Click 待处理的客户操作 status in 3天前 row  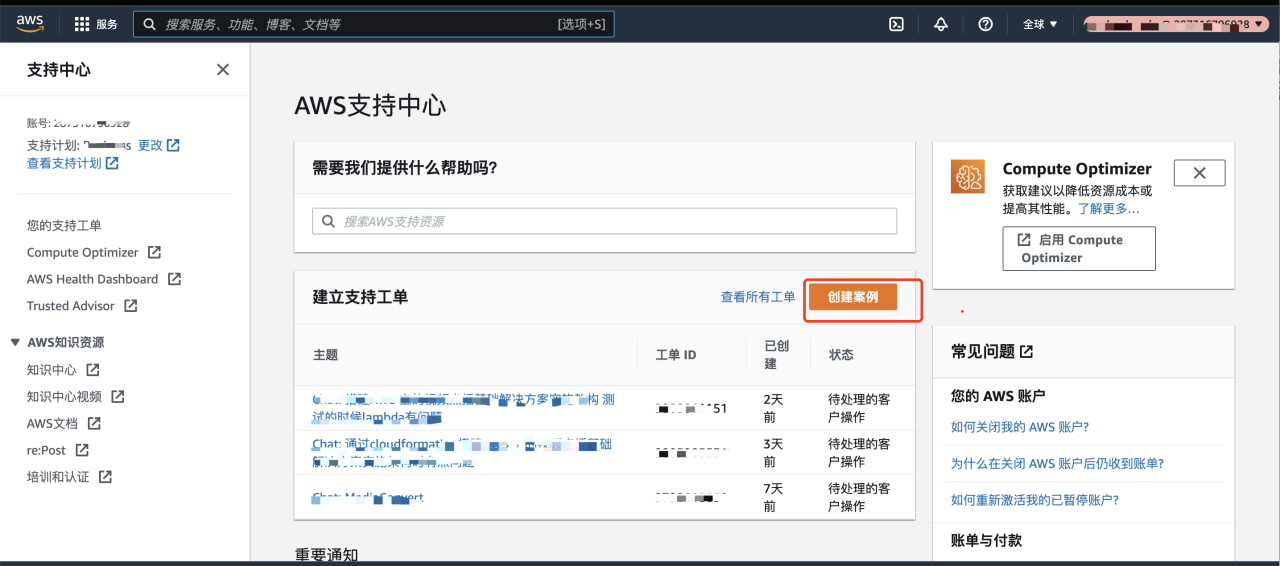(x=859, y=452)
